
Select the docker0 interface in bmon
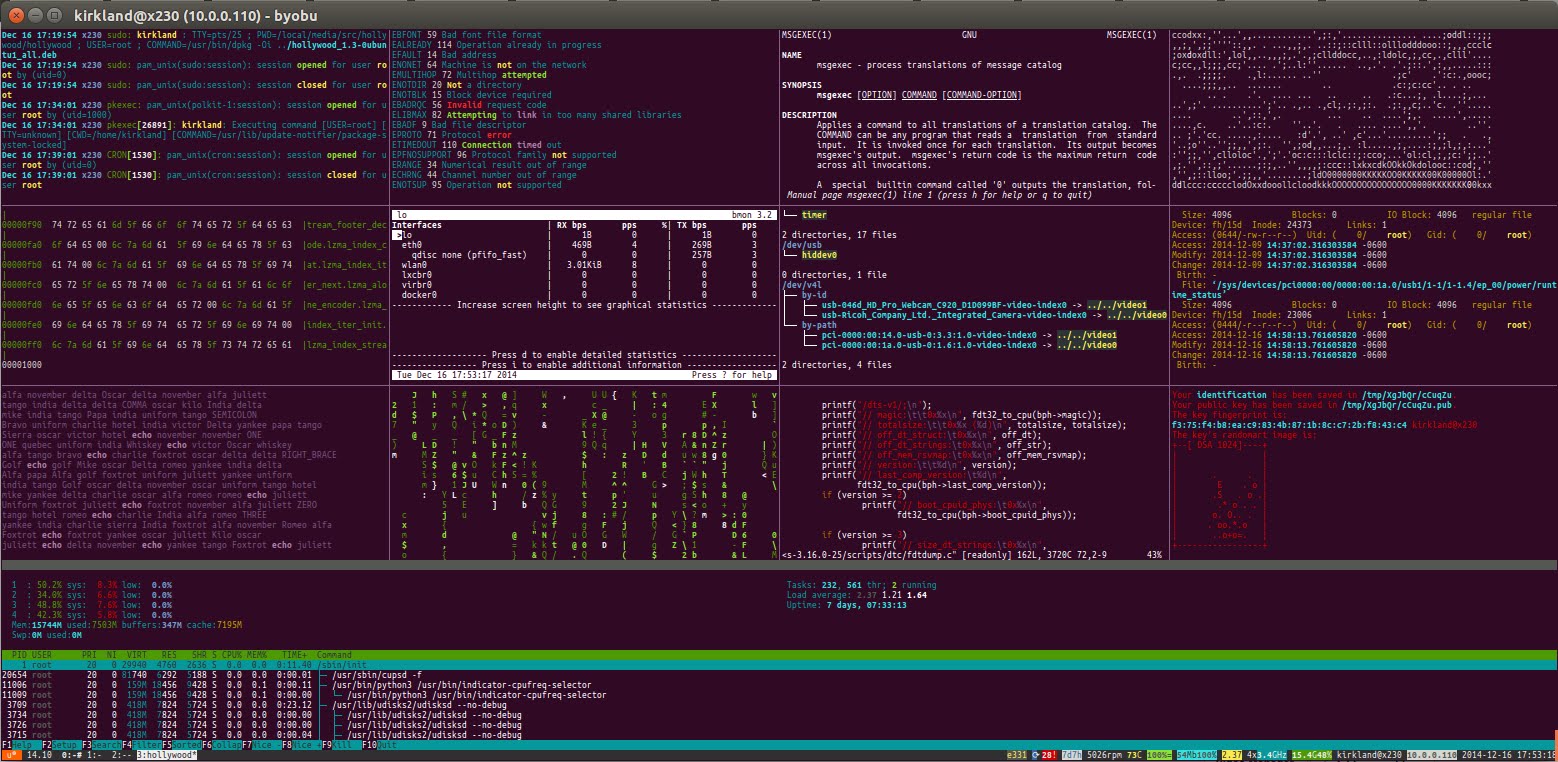420,295
